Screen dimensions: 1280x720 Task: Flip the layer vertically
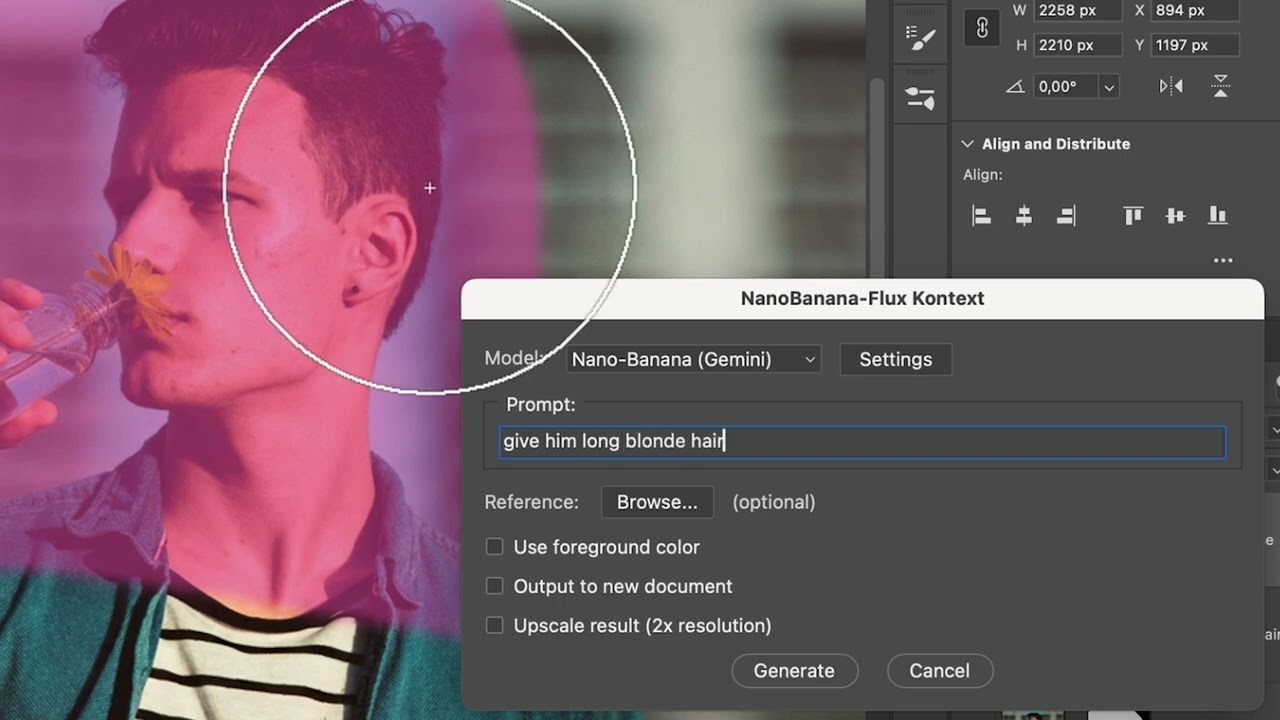coord(1220,87)
